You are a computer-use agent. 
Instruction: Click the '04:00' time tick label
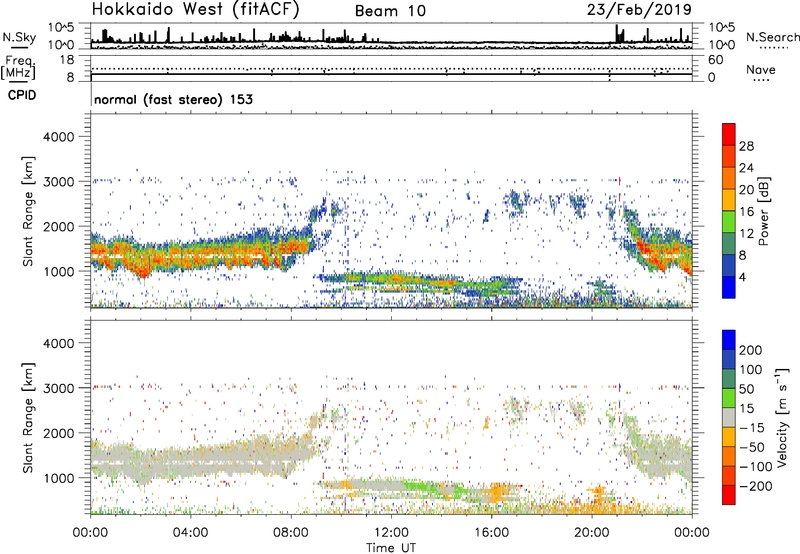coord(190,533)
